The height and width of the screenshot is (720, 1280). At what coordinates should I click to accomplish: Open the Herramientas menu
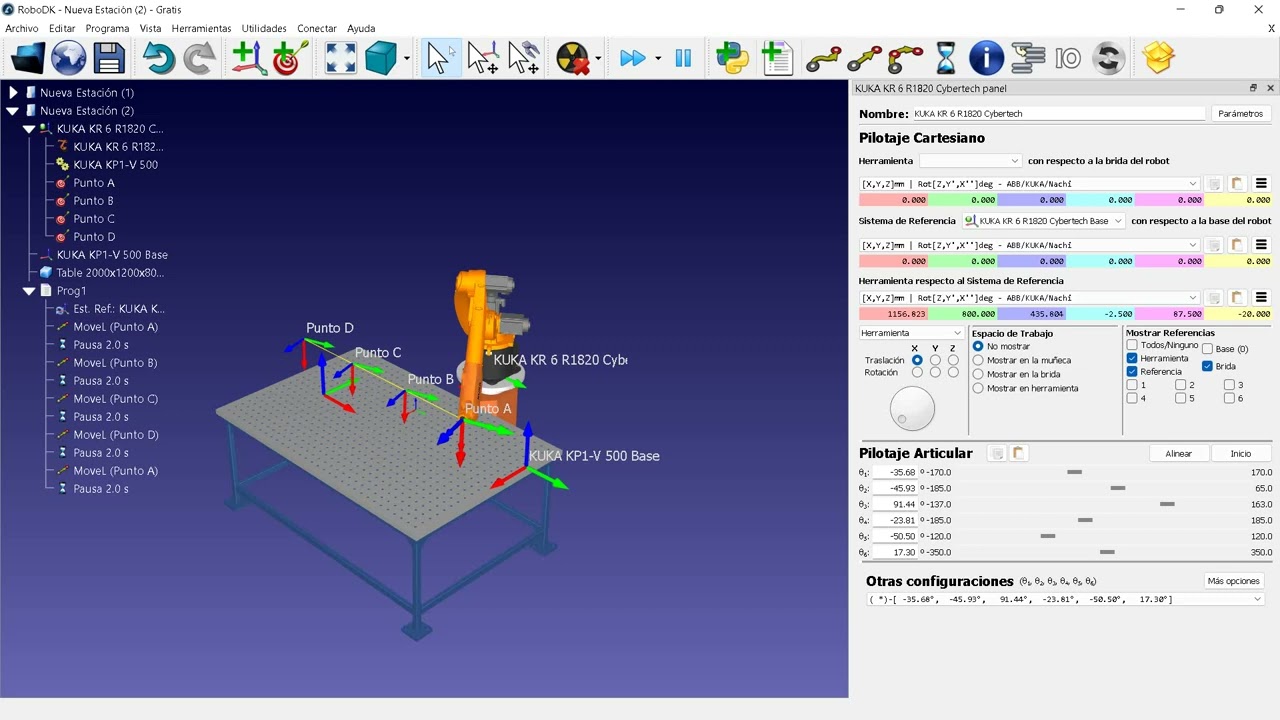[x=201, y=28]
